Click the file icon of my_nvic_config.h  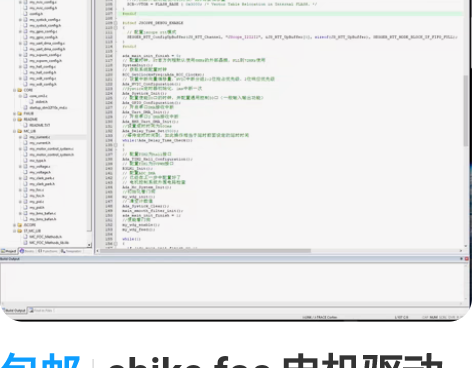click(26, 8)
